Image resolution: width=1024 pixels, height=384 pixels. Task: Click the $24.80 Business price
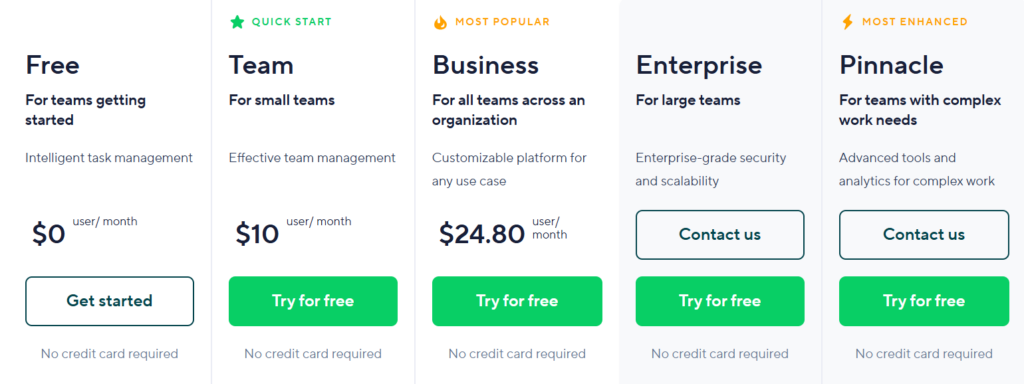tap(482, 234)
